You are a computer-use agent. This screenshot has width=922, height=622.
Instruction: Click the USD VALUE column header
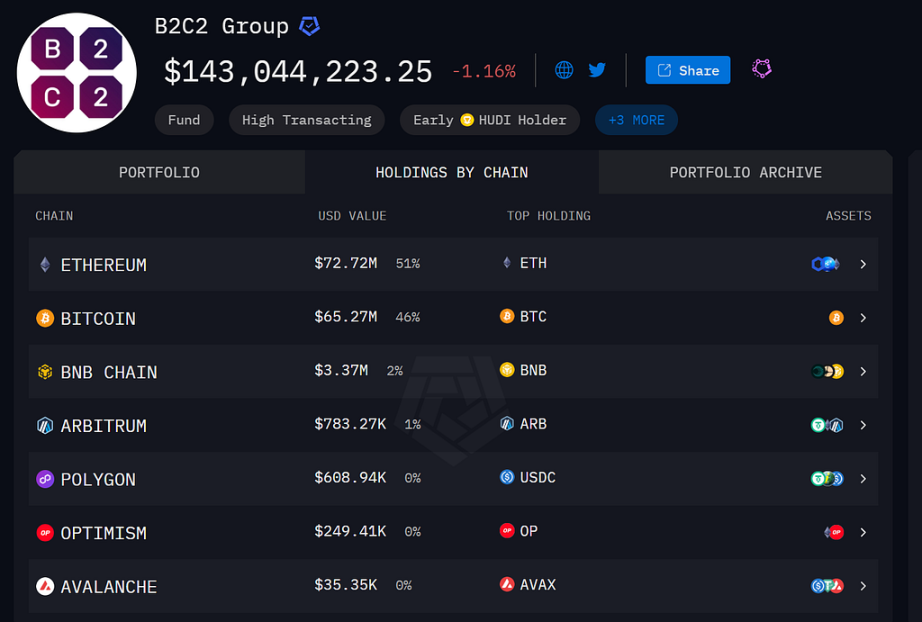pos(352,216)
